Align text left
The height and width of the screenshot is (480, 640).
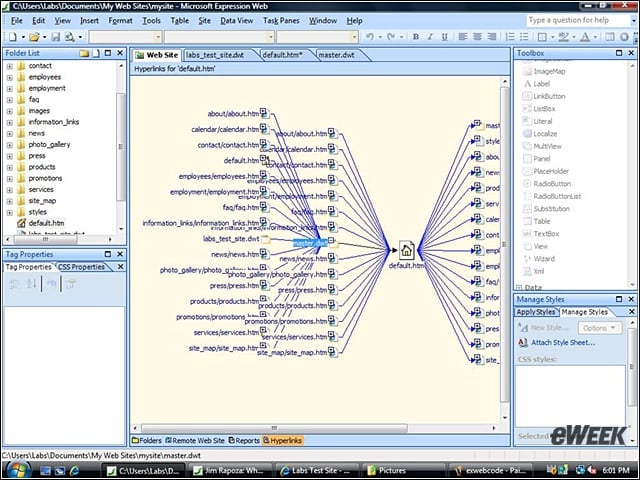pyautogui.click(x=462, y=37)
